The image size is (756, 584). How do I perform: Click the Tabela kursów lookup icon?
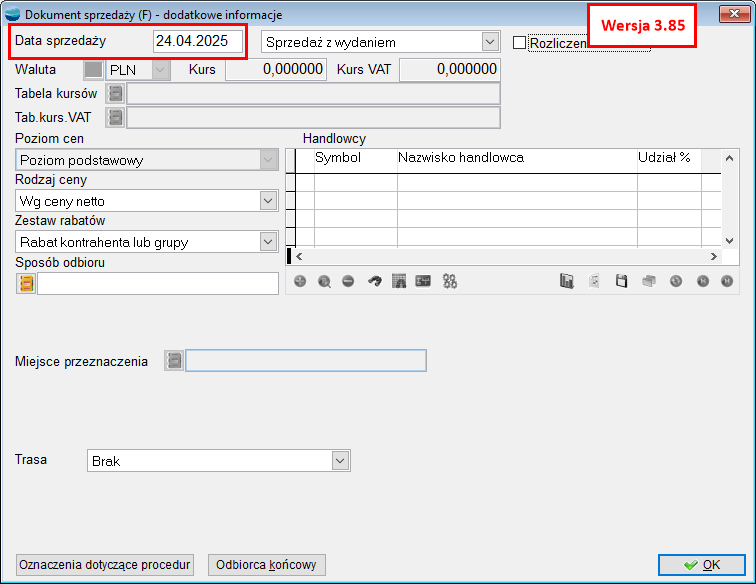[x=115, y=94]
